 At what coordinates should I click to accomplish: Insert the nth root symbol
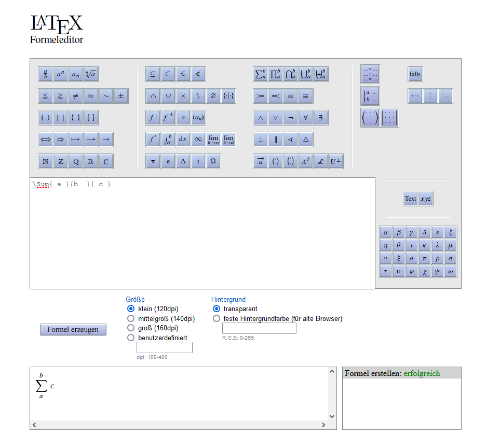coord(91,74)
